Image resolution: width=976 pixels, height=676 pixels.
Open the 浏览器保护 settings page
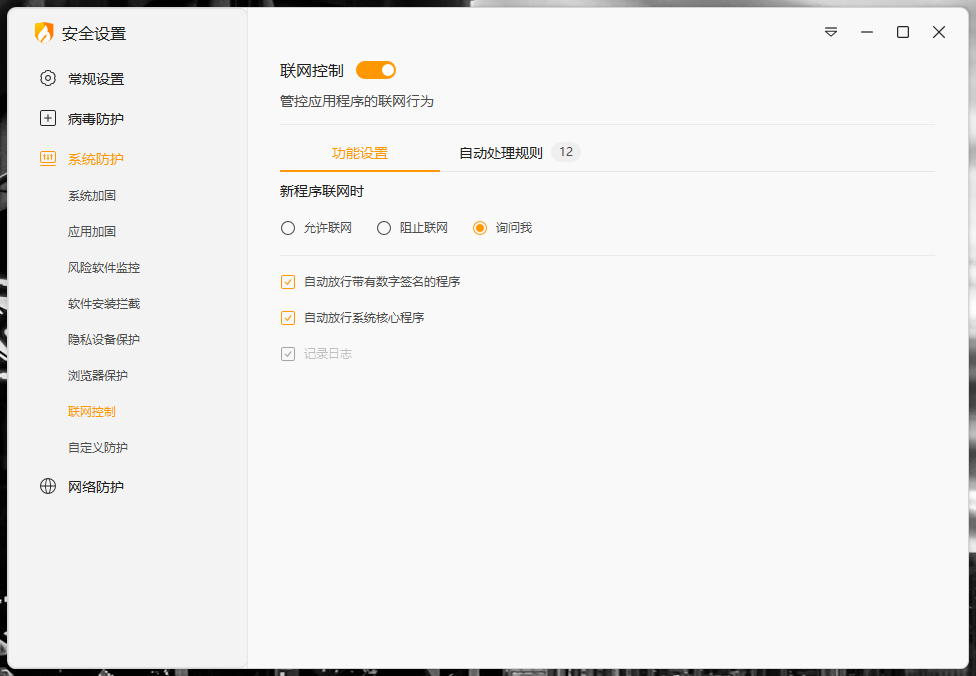[x=98, y=375]
